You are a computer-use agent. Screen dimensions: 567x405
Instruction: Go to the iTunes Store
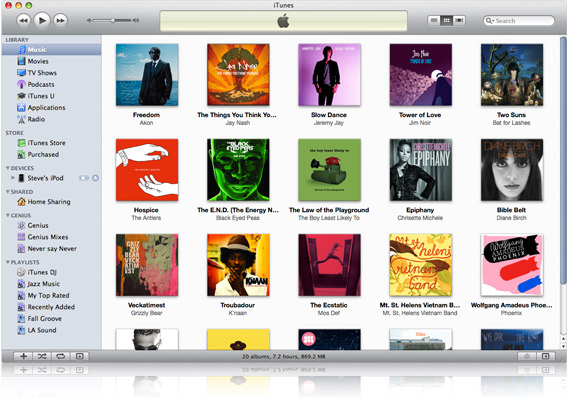click(52, 143)
